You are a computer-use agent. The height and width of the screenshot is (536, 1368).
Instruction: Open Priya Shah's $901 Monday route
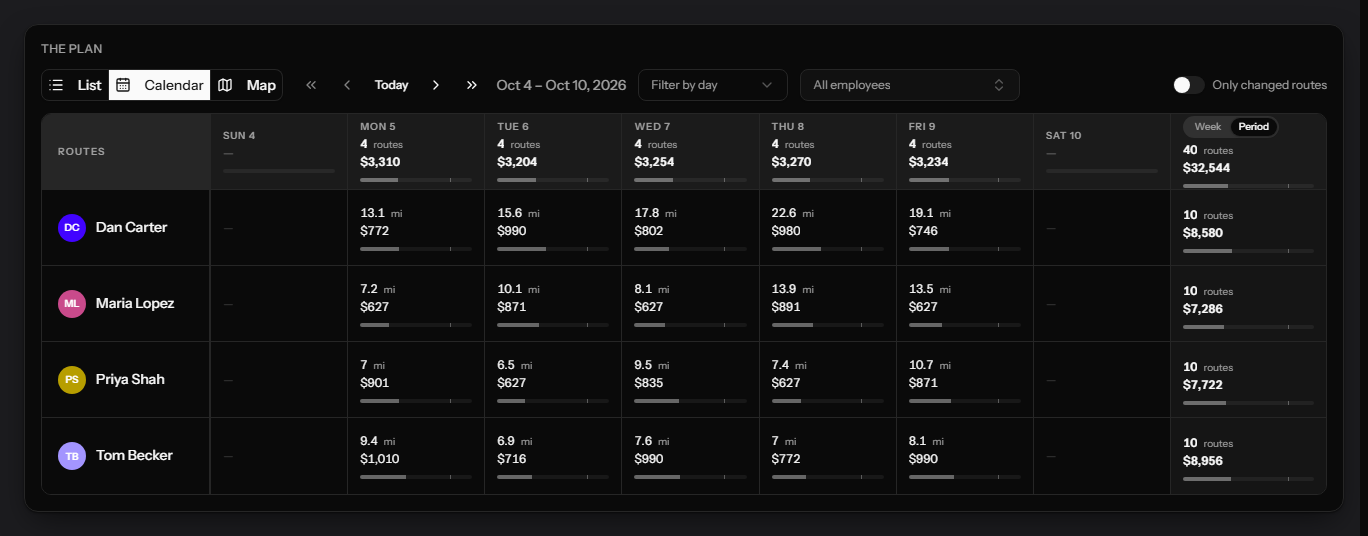[x=416, y=380]
